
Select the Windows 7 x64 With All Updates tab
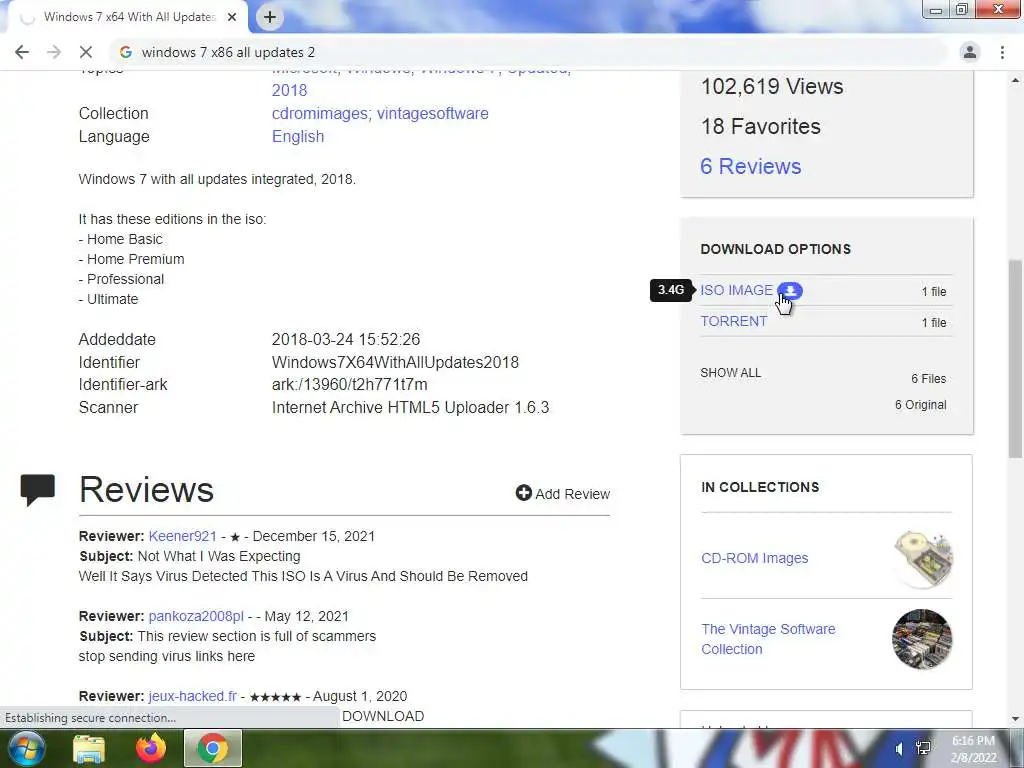[129, 17]
